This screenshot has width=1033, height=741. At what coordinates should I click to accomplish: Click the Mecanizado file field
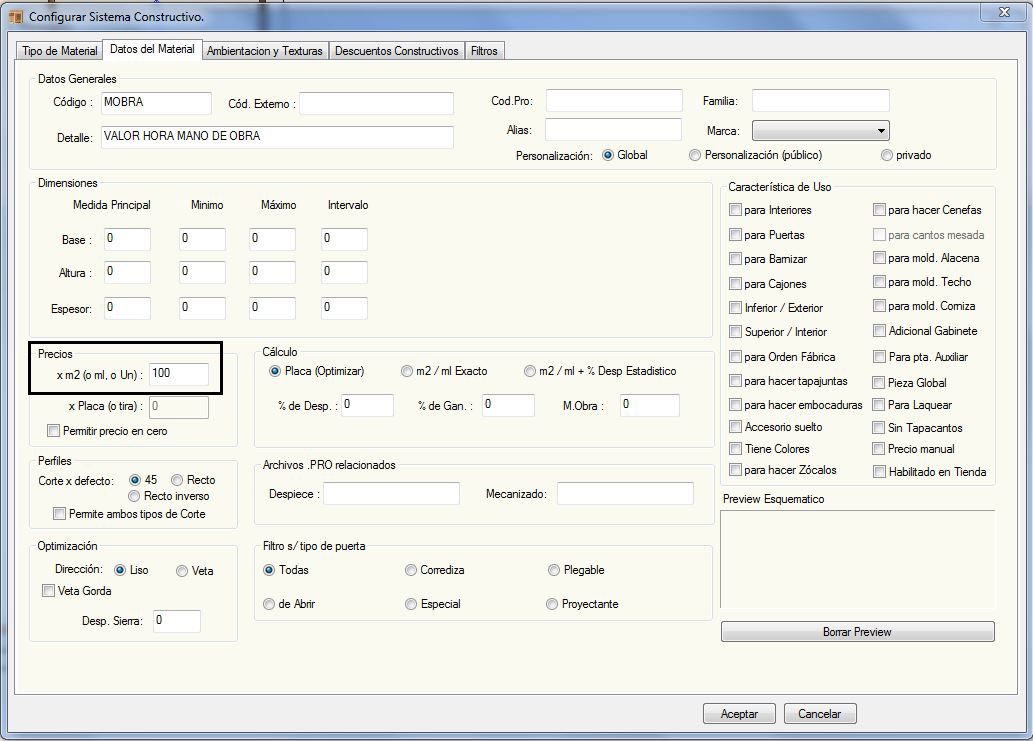click(625, 493)
